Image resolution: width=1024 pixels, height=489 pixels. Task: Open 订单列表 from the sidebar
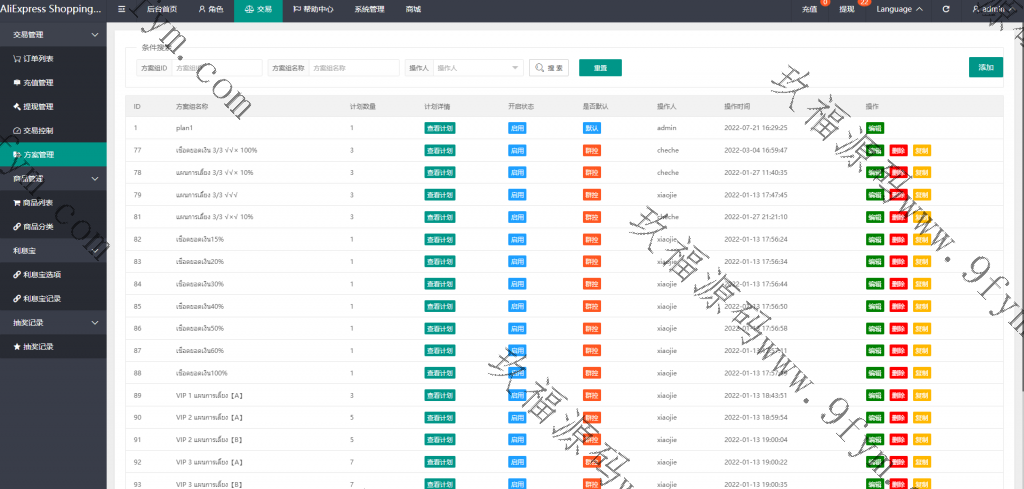pos(38,58)
